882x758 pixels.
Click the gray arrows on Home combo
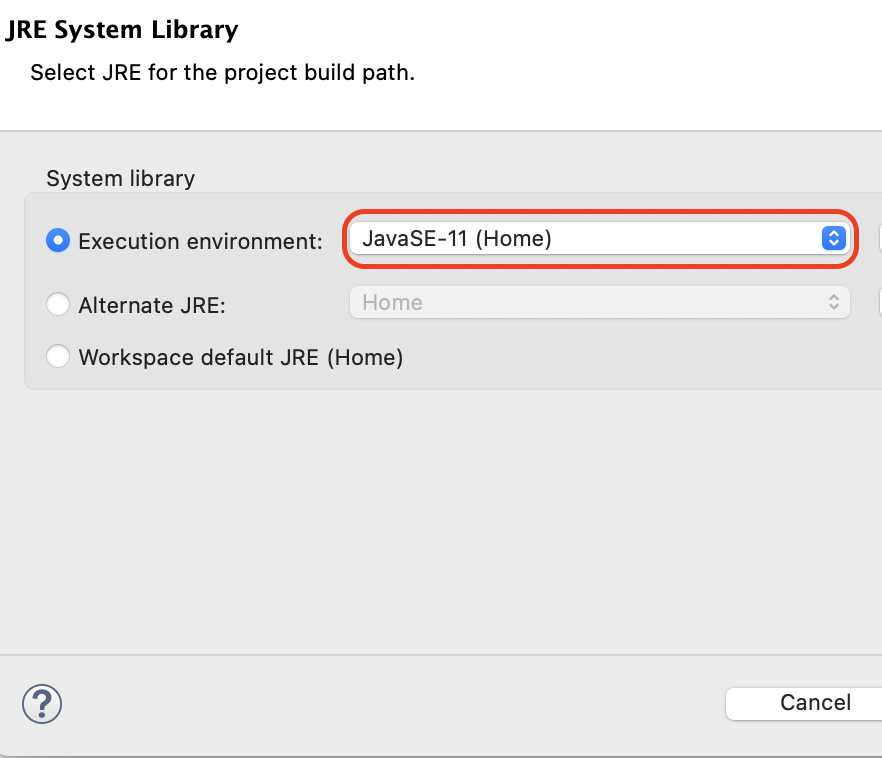pyautogui.click(x=834, y=303)
